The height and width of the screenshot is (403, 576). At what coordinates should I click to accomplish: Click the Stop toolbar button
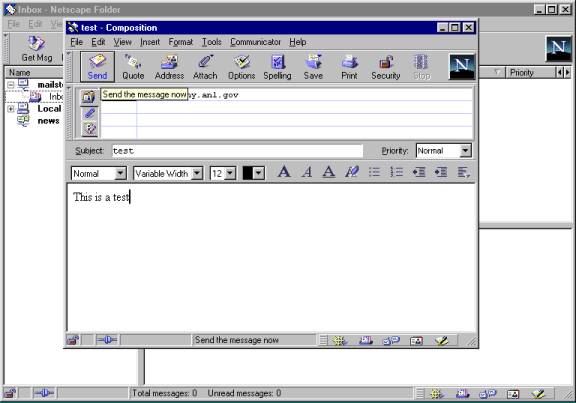[421, 67]
